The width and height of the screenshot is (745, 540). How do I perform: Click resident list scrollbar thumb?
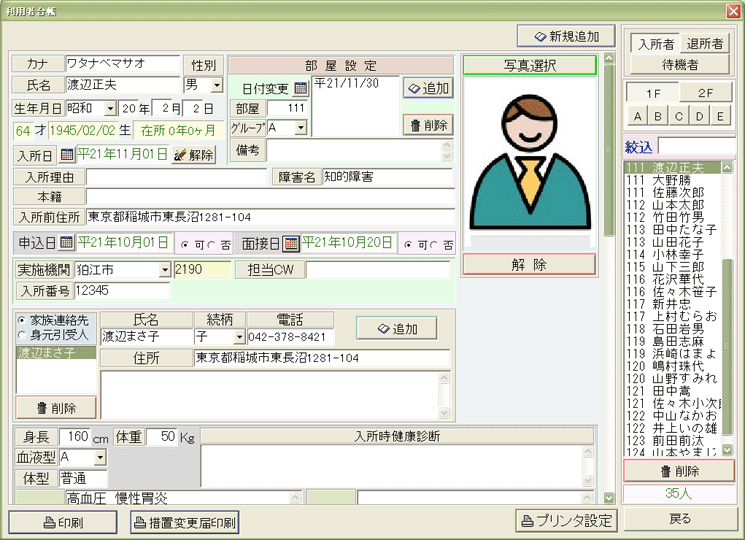tap(727, 347)
